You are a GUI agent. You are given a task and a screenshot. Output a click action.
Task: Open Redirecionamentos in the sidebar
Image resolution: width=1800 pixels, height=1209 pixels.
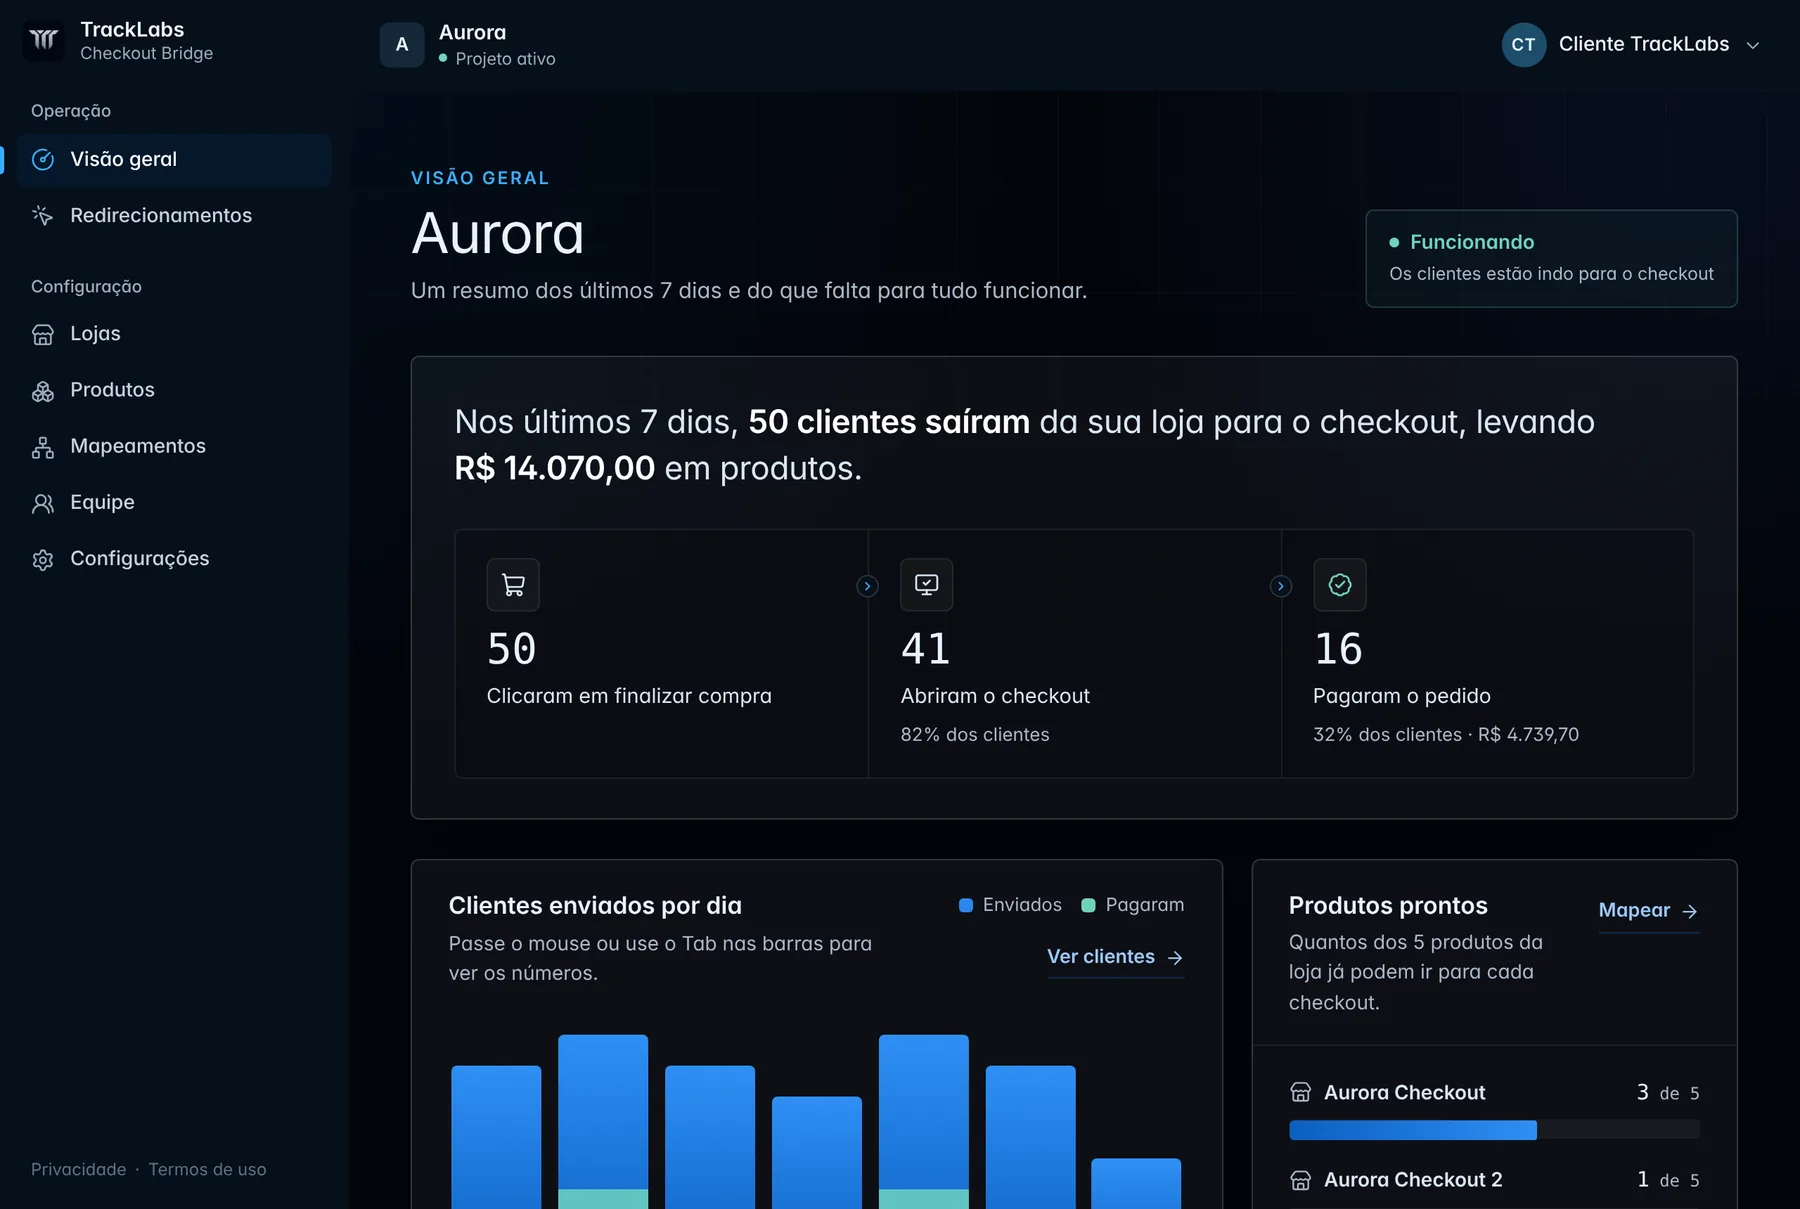[174, 216]
